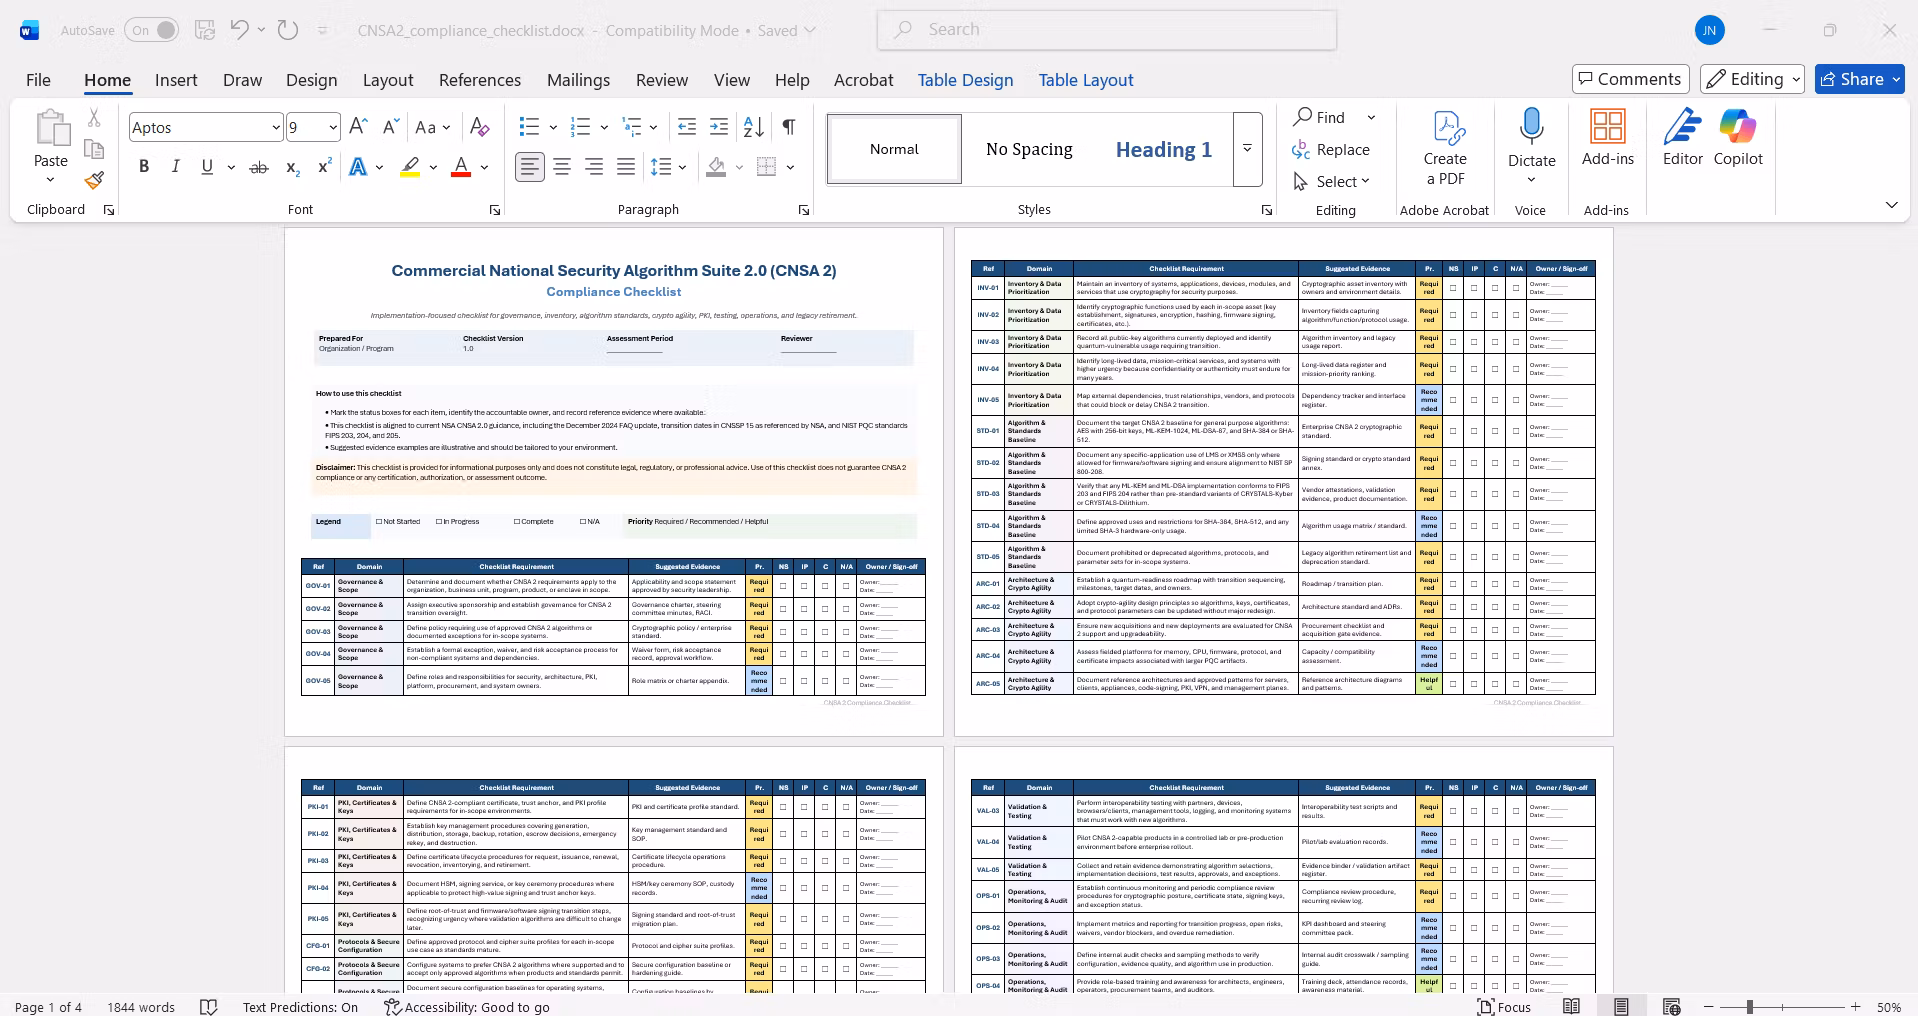Expand the Aptos font name dropdown

[276, 127]
